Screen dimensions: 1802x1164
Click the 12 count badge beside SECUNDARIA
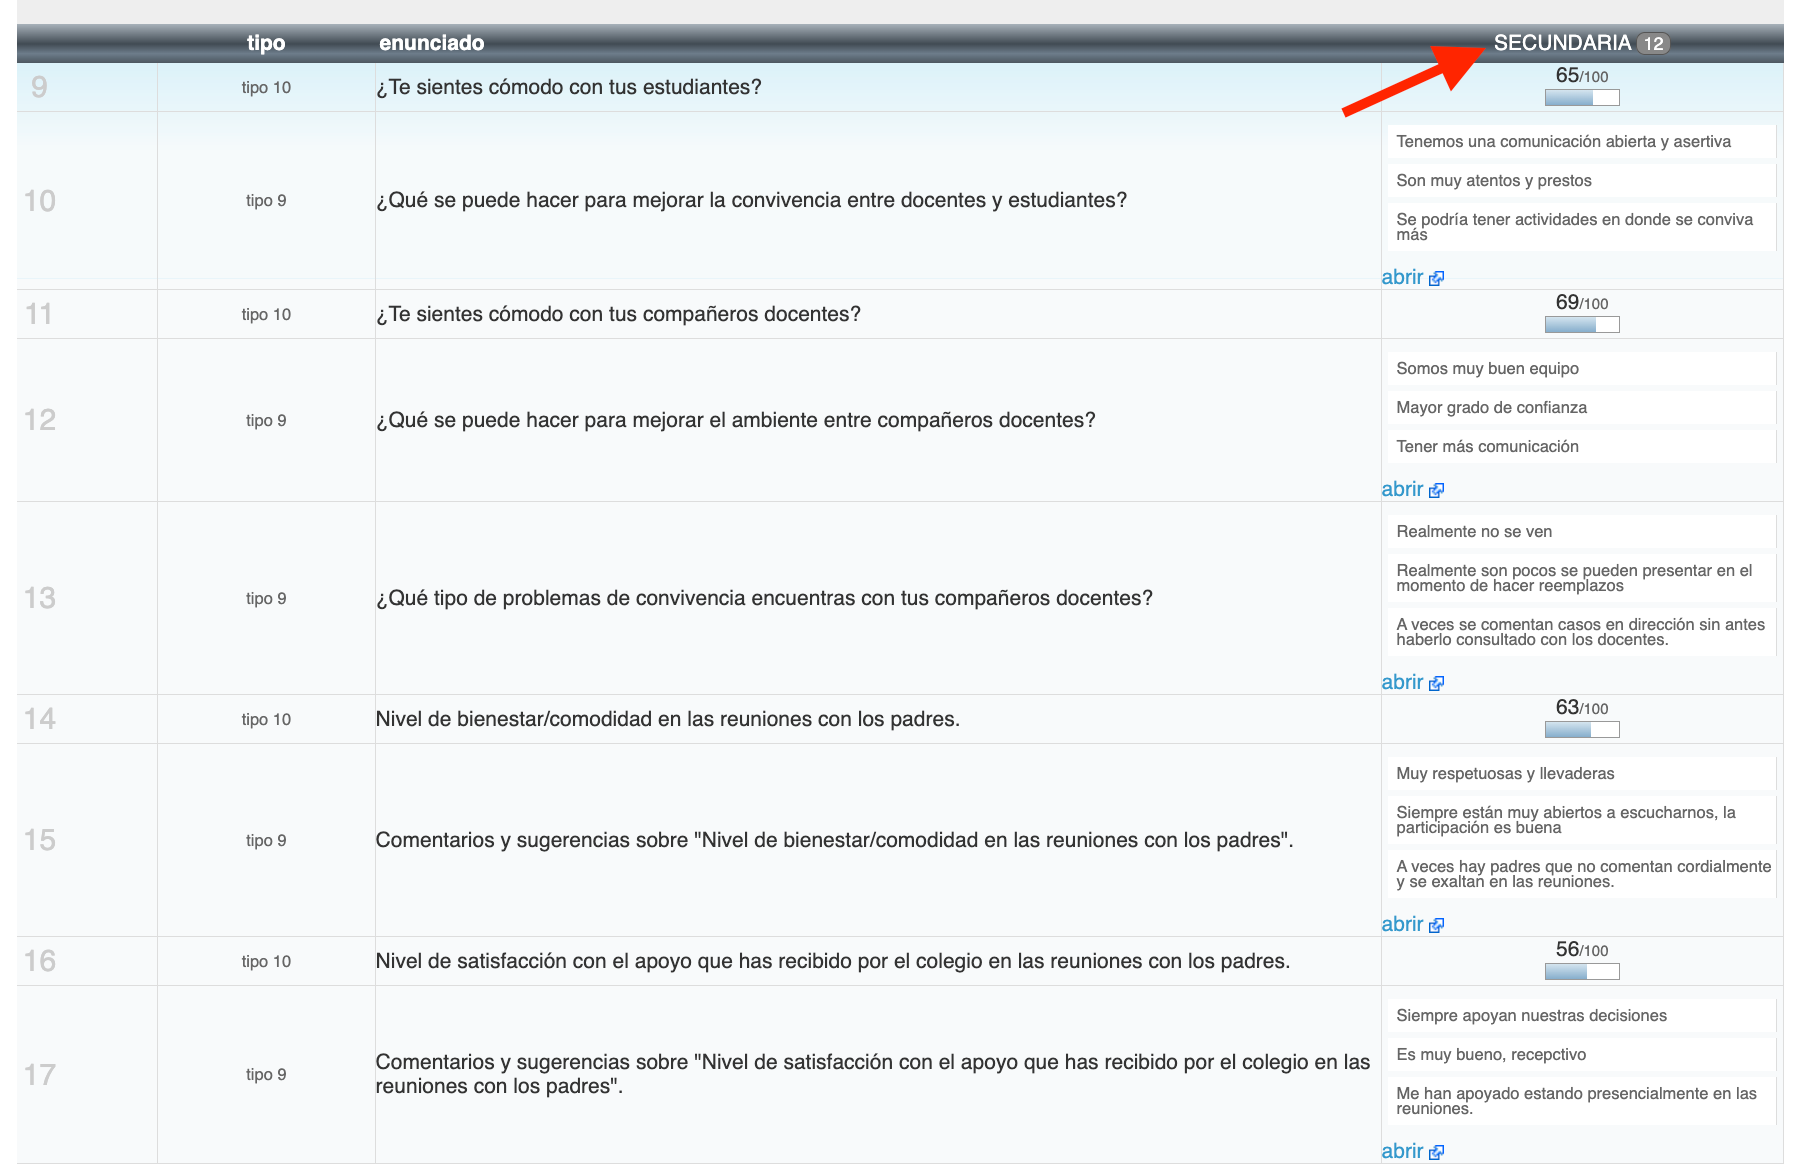click(x=1654, y=43)
